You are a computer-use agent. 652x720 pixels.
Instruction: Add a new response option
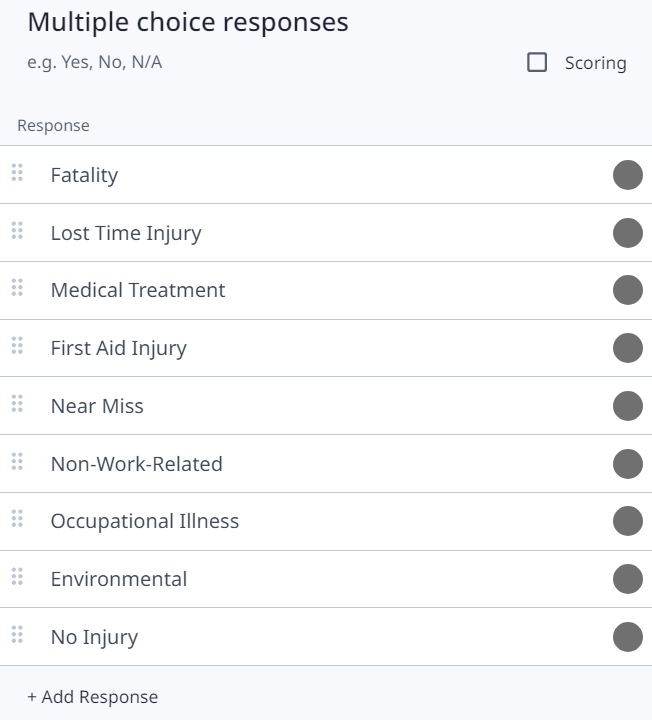[x=92, y=697]
